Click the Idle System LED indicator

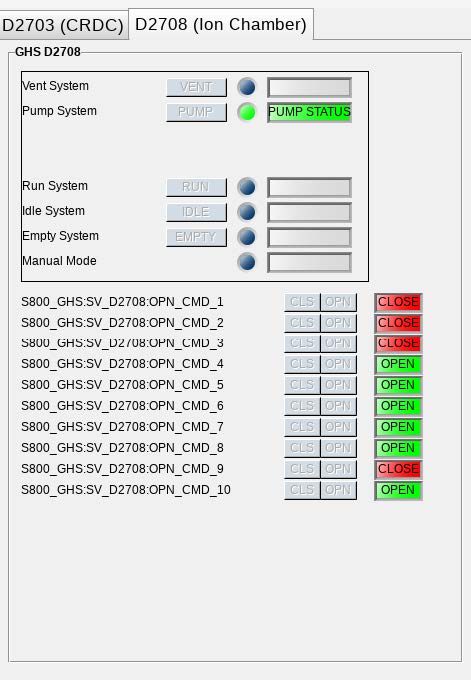click(247, 212)
